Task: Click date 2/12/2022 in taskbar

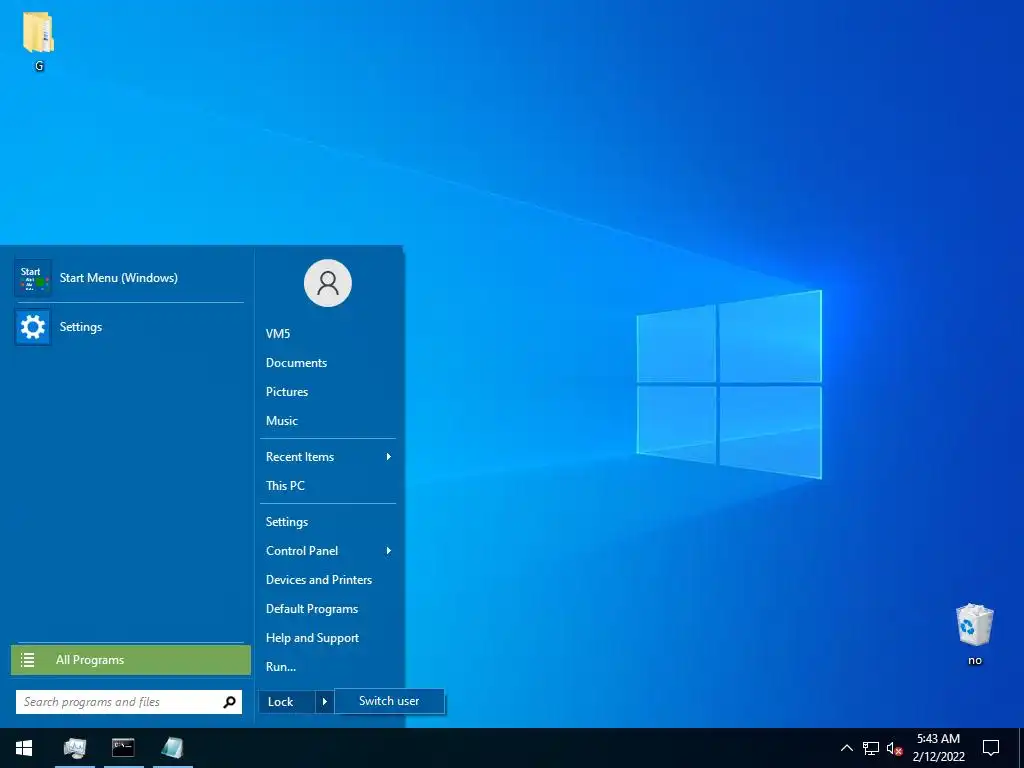Action: coord(938,757)
